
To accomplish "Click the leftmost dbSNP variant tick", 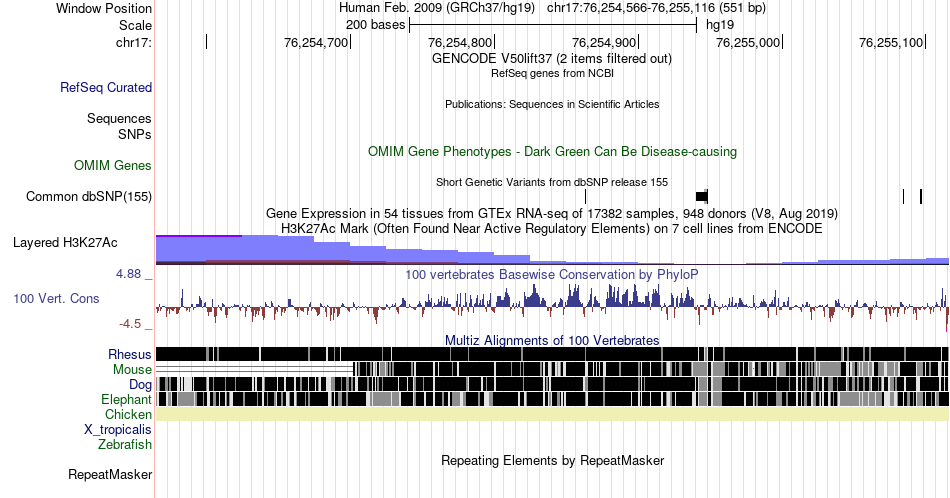I will pos(585,196).
